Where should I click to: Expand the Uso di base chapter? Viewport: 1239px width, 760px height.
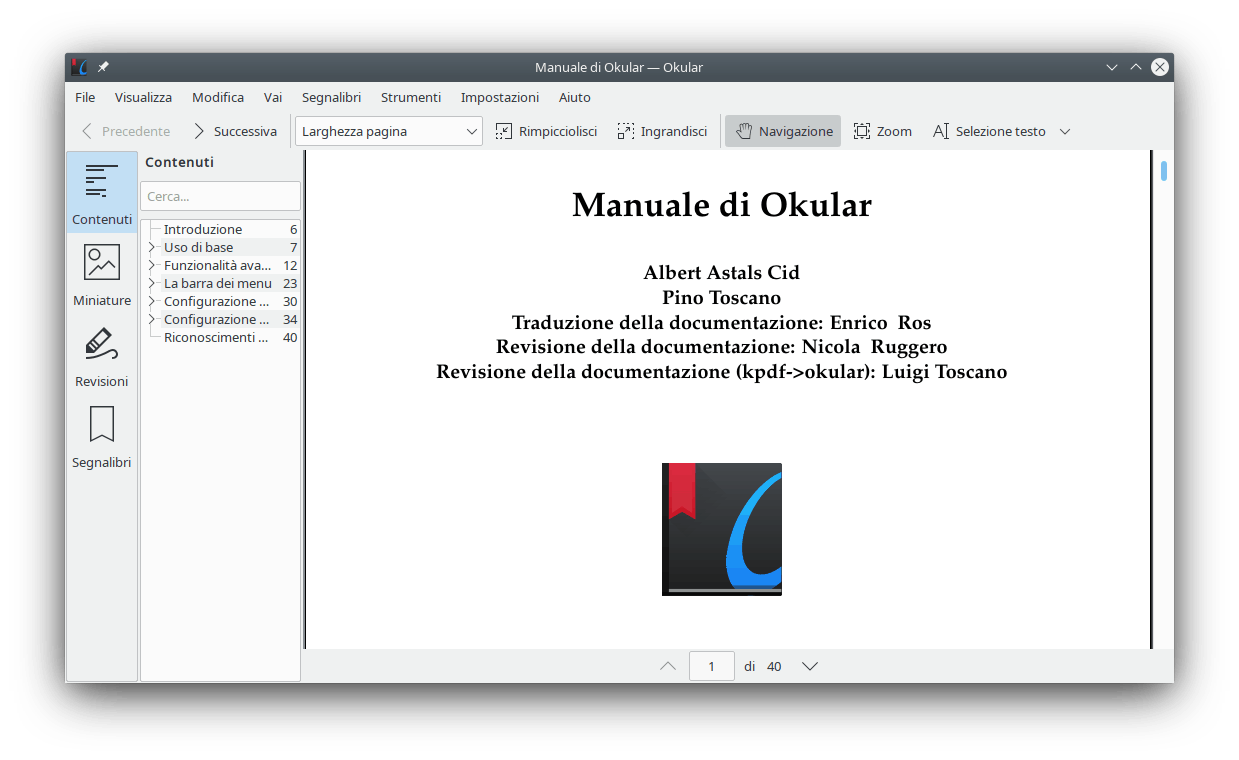[152, 247]
